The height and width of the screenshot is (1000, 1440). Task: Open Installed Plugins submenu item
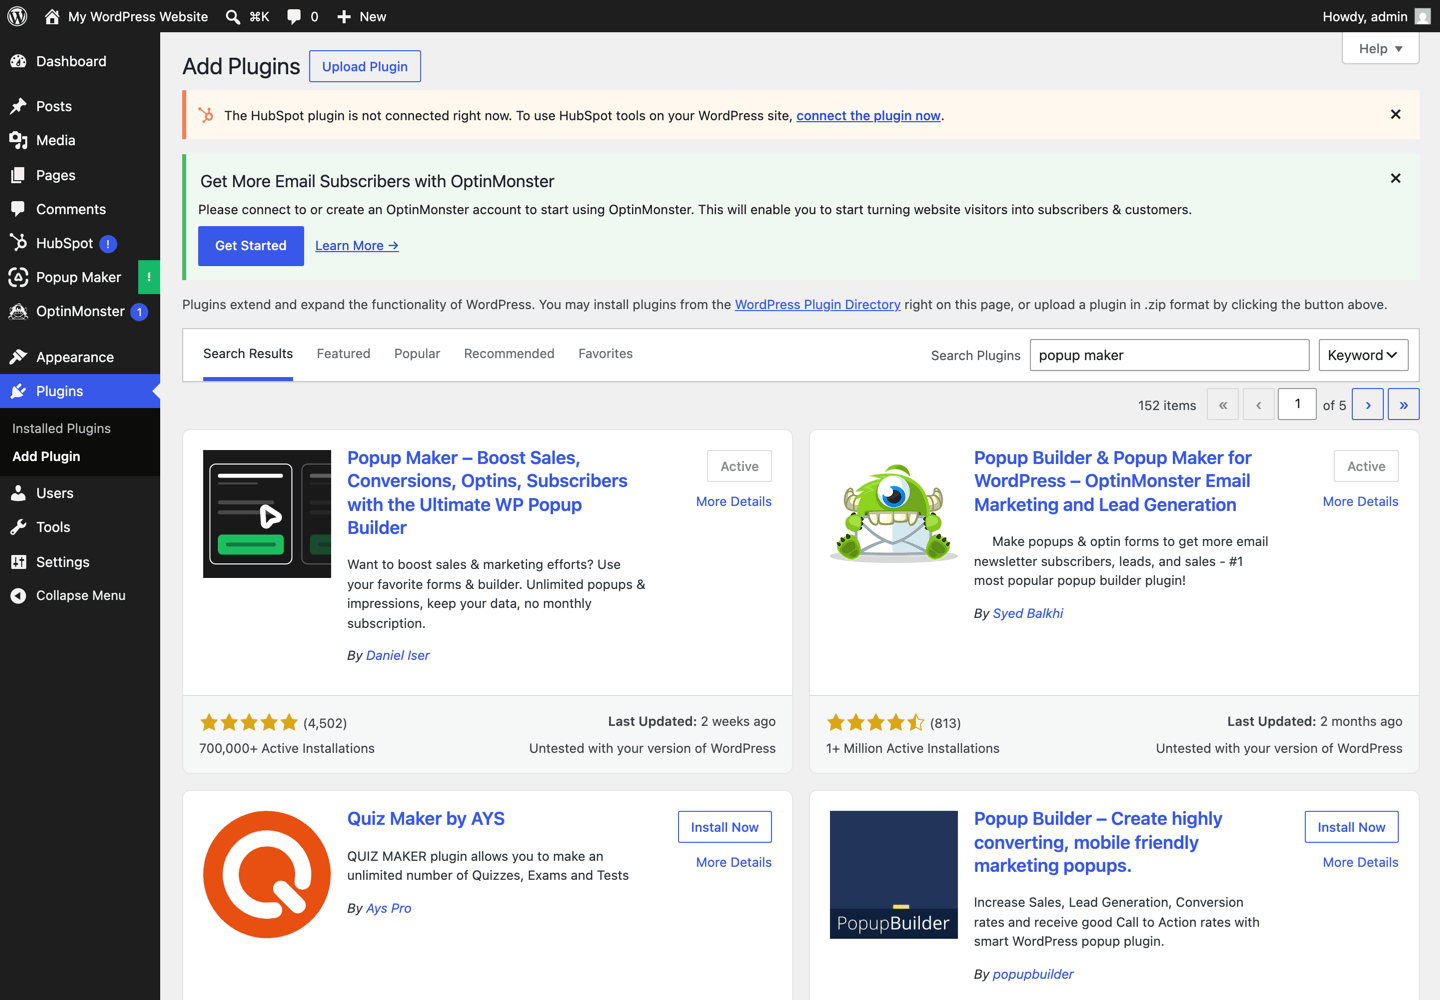tap(61, 428)
